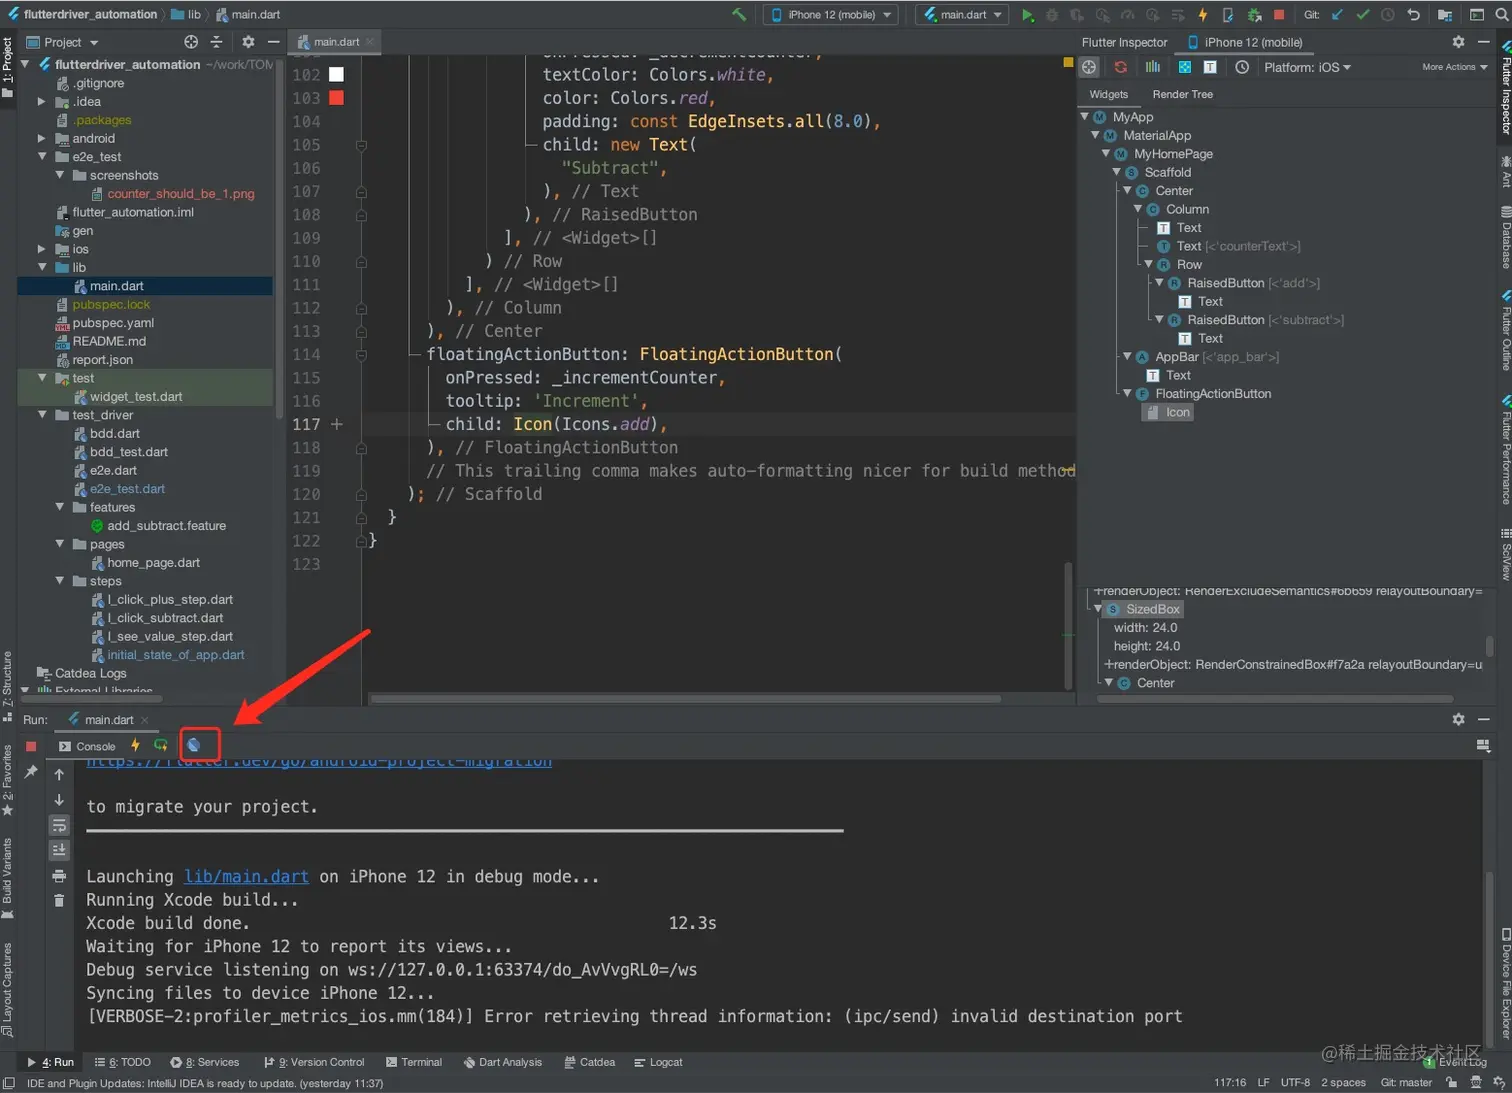Switch to the Render Tree tab
1512x1093 pixels.
tap(1182, 94)
